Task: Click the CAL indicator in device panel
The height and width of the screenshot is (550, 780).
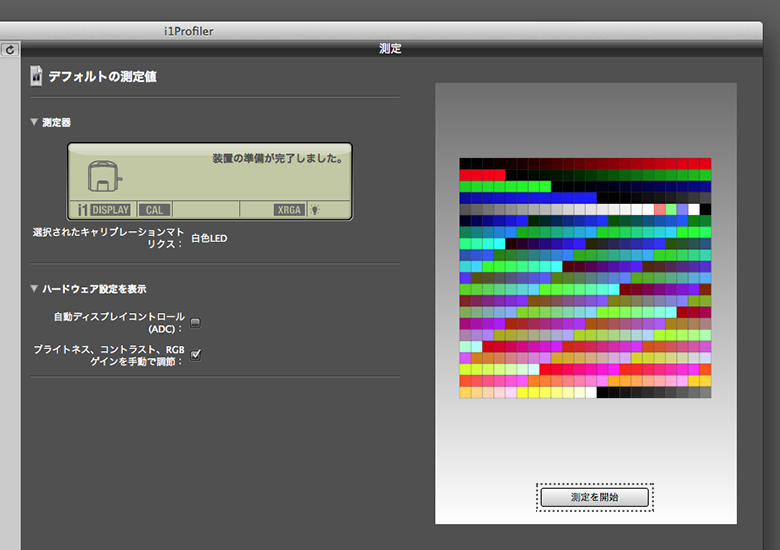Action: (154, 210)
